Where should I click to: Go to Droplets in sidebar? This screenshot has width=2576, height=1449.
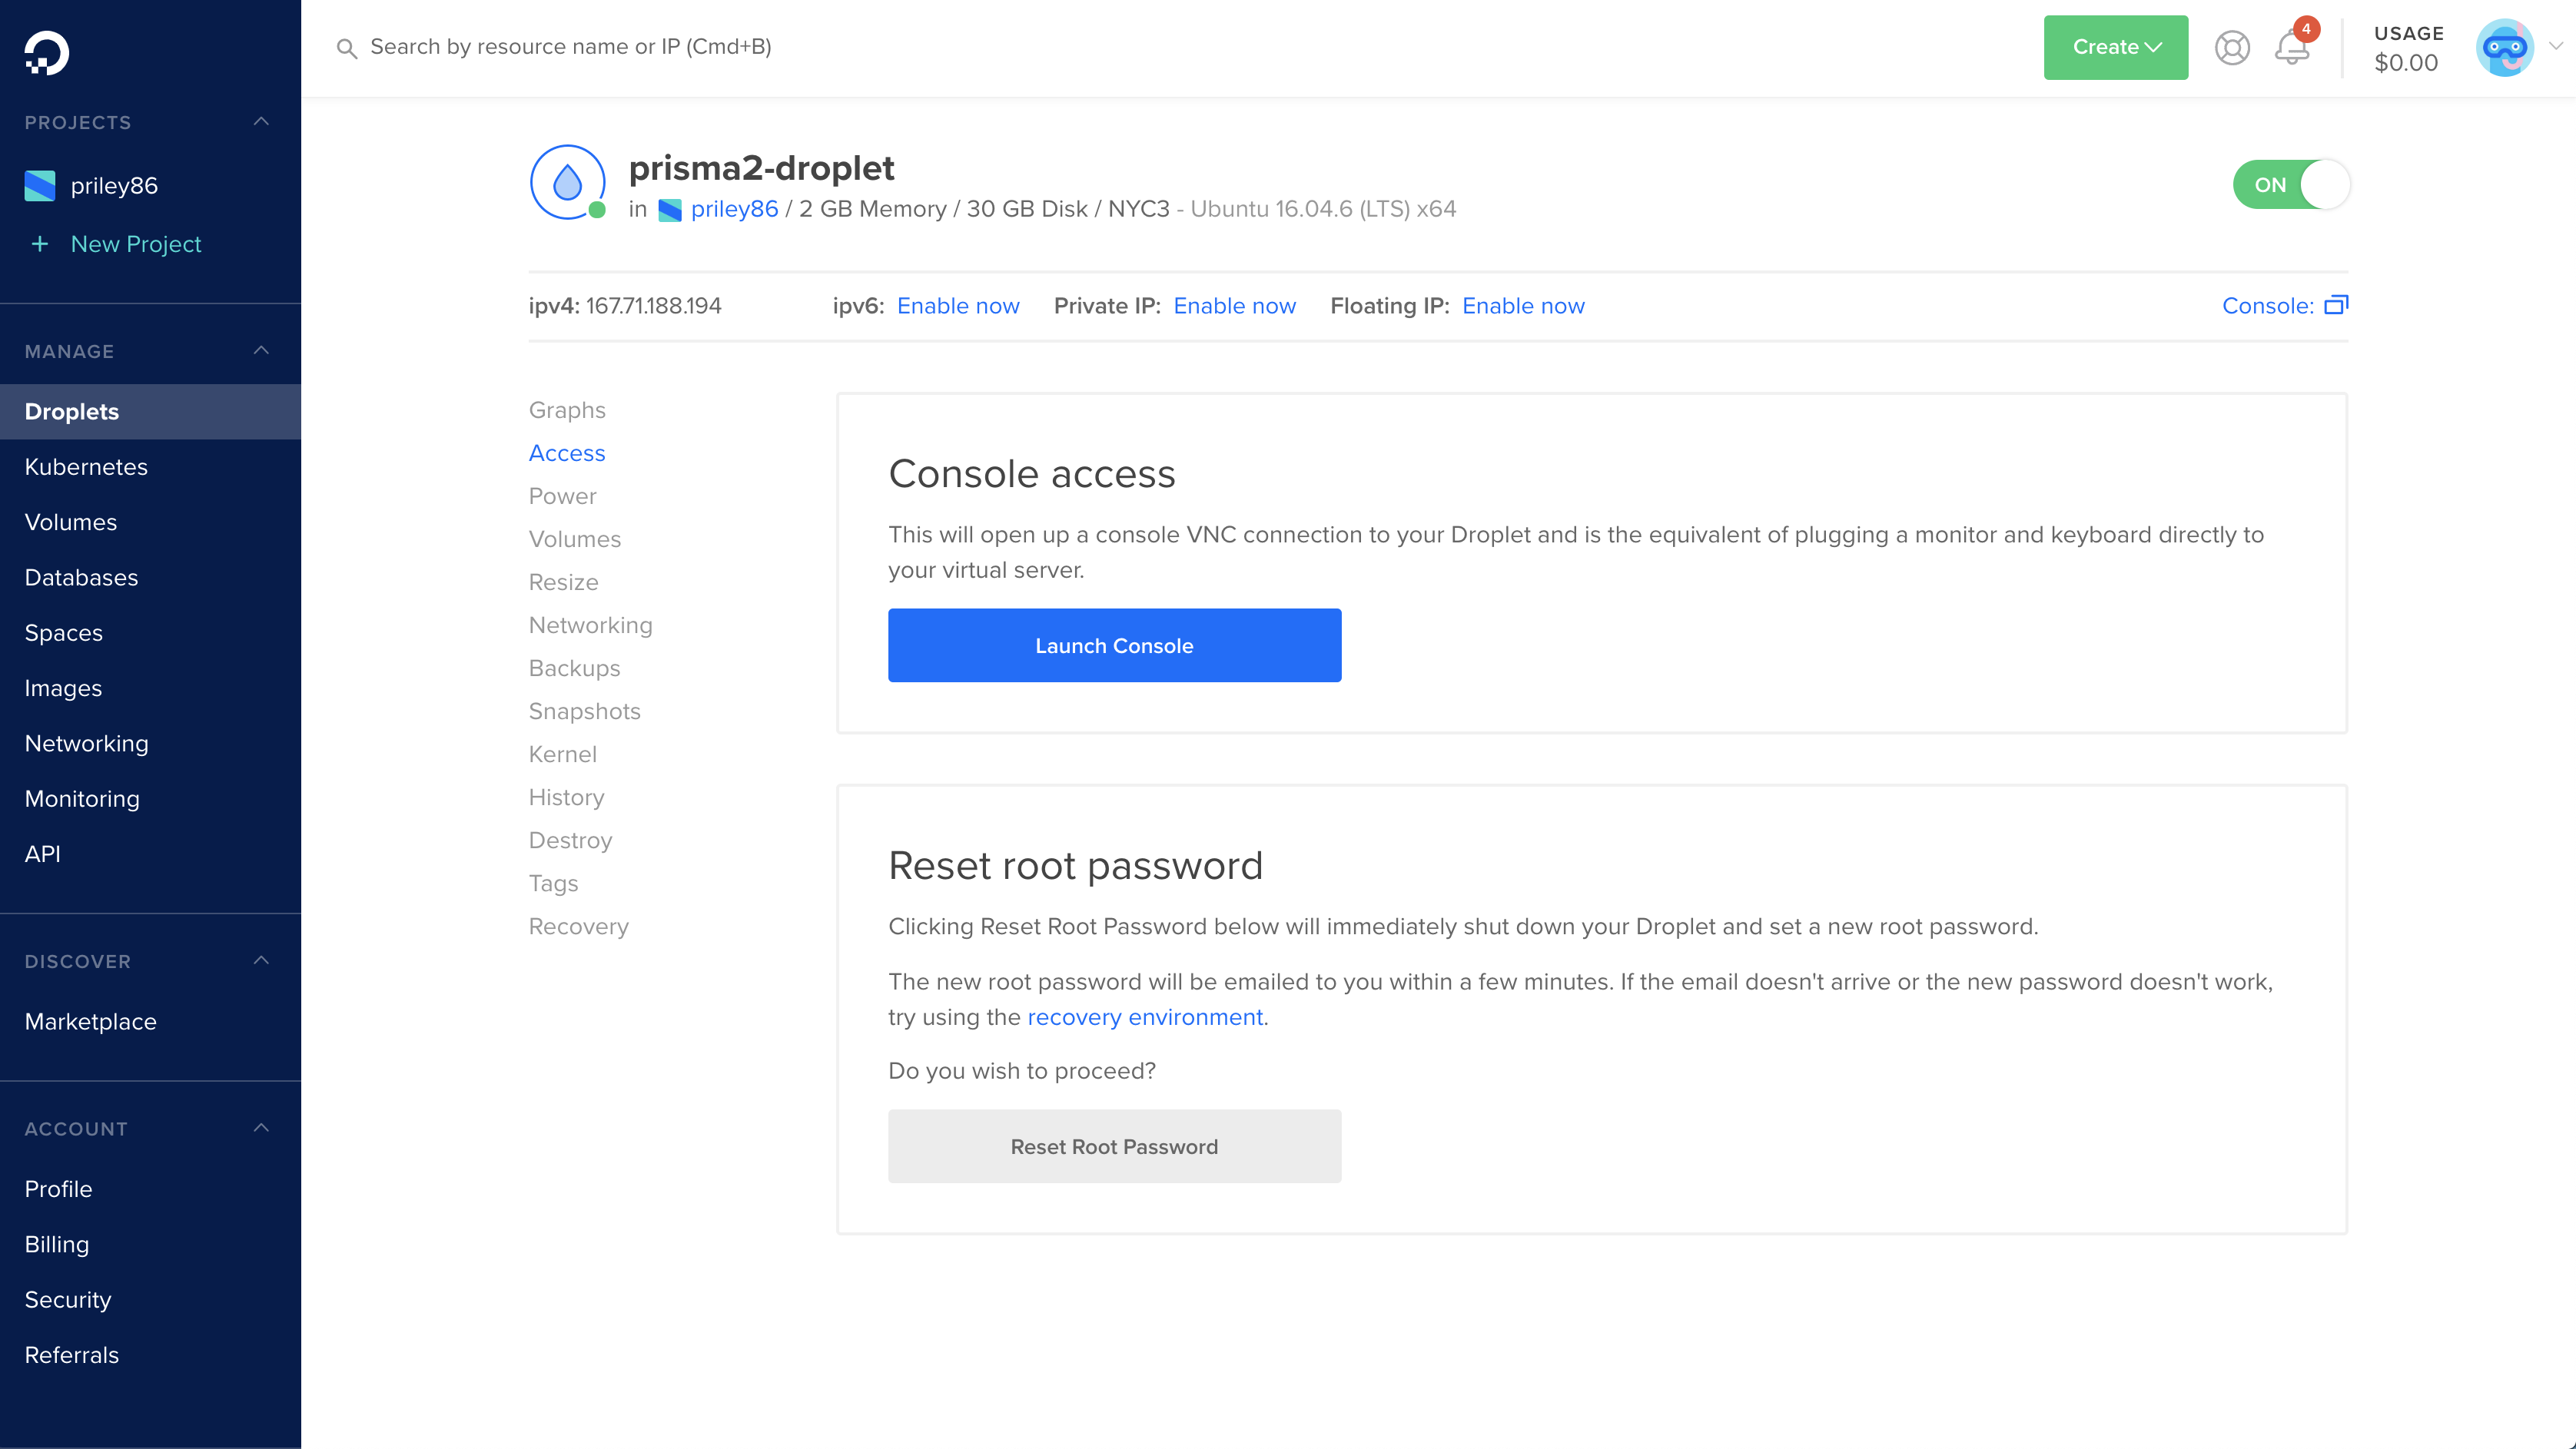tap(150, 412)
